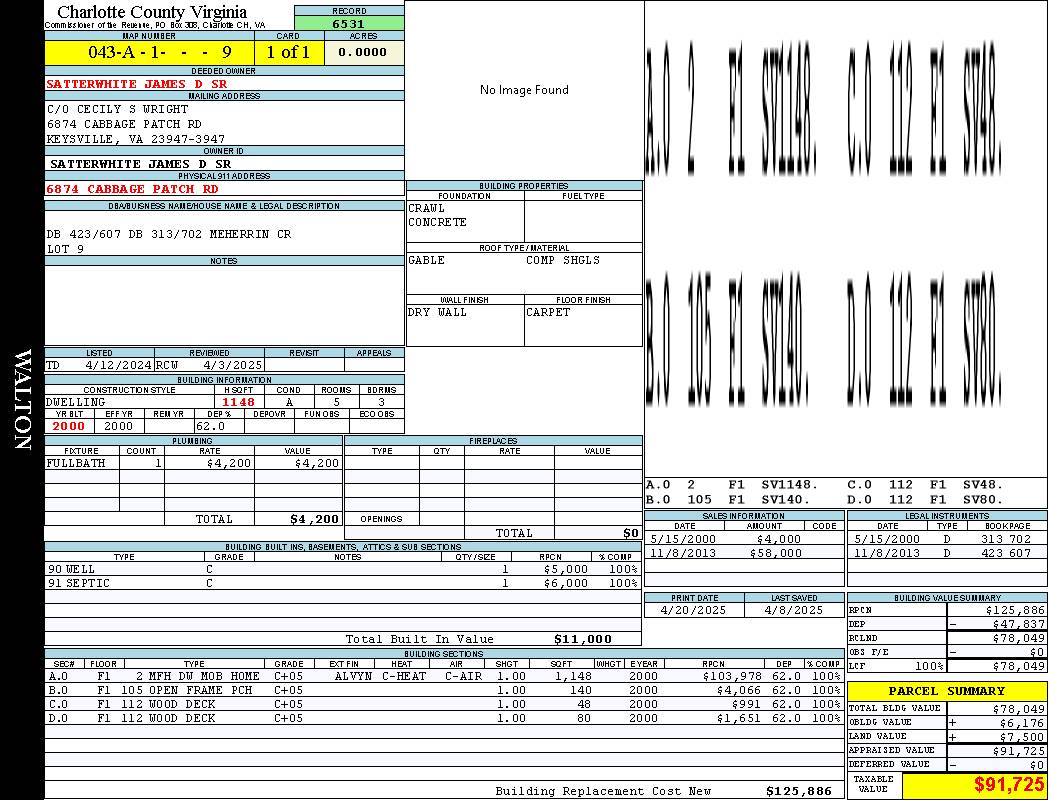Click WELL RPCN value $5,000

pos(566,569)
